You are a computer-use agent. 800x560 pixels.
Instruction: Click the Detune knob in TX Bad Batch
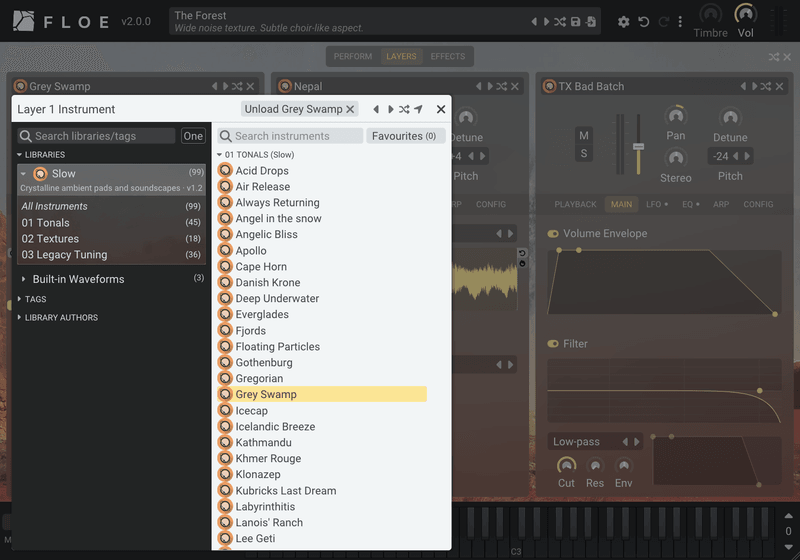tap(730, 118)
